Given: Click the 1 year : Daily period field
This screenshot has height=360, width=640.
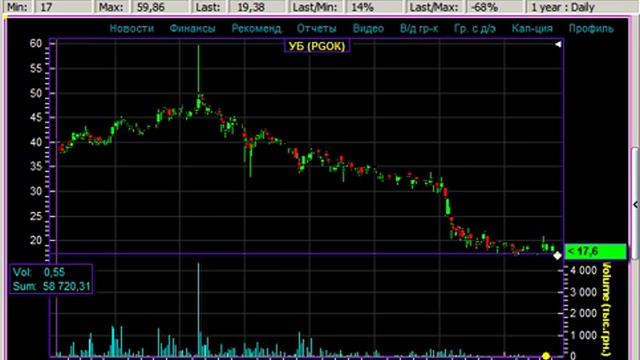Looking at the screenshot, I should [x=583, y=7].
